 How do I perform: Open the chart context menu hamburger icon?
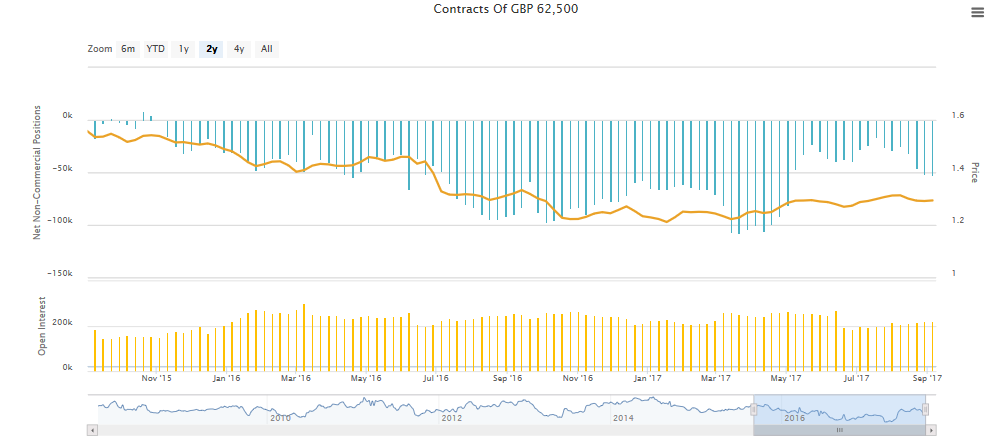click(x=977, y=12)
